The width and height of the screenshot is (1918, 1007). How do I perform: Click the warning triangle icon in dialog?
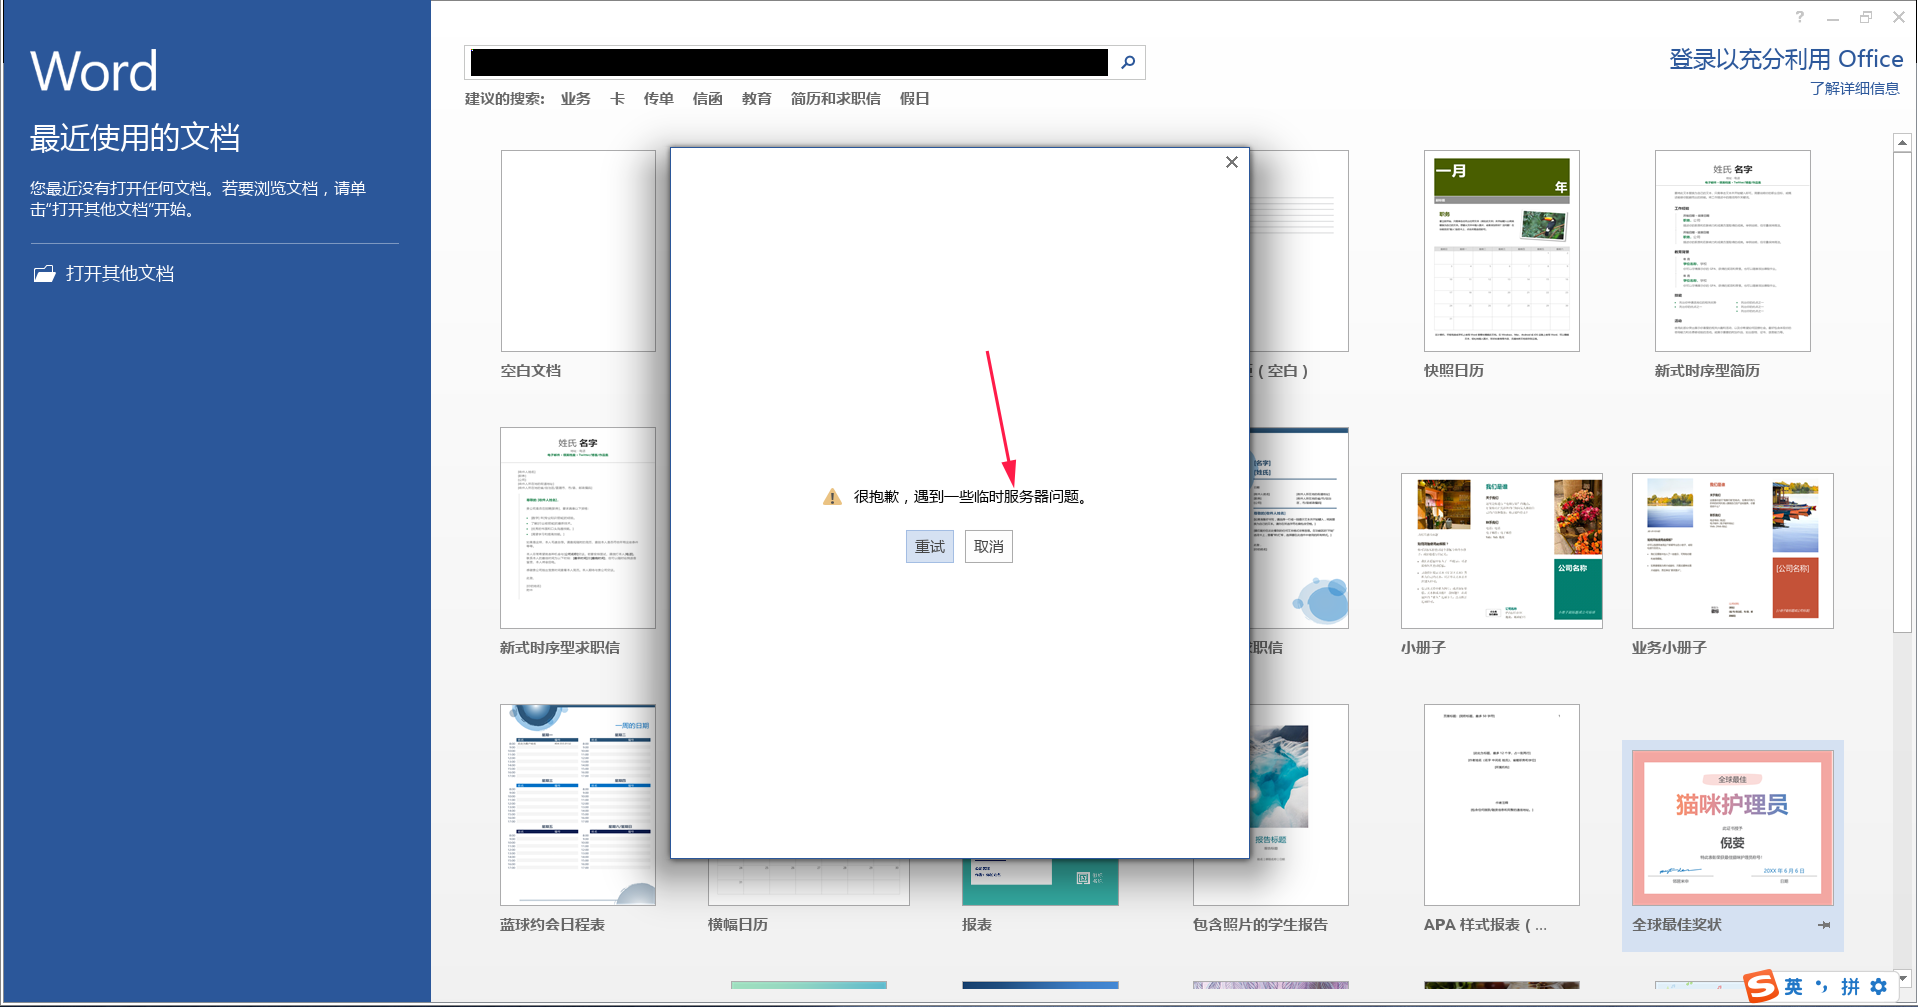(832, 497)
